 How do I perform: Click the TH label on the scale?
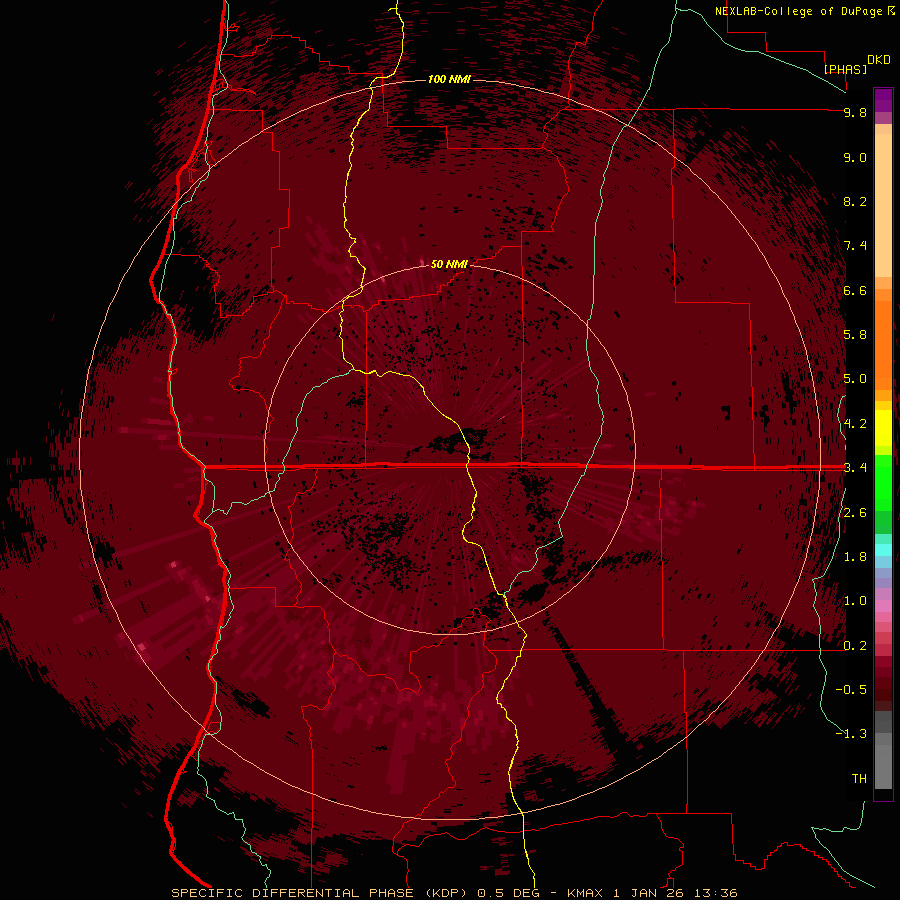click(859, 779)
